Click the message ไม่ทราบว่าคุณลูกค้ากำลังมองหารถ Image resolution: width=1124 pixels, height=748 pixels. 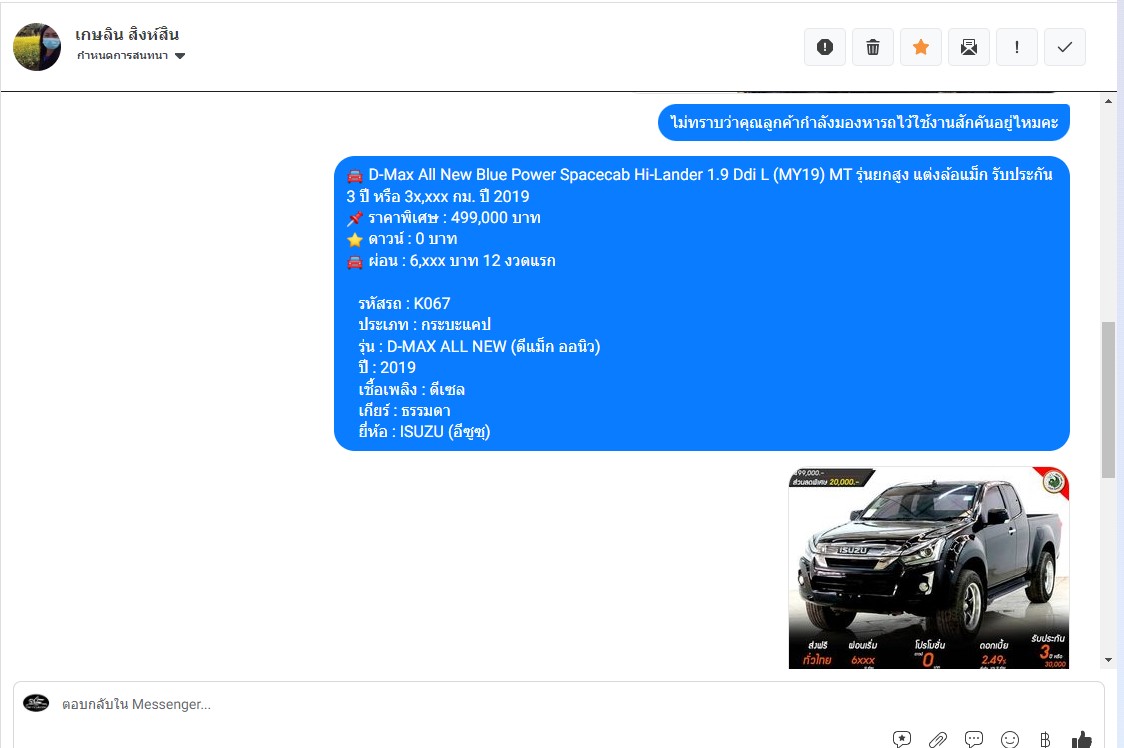864,122
